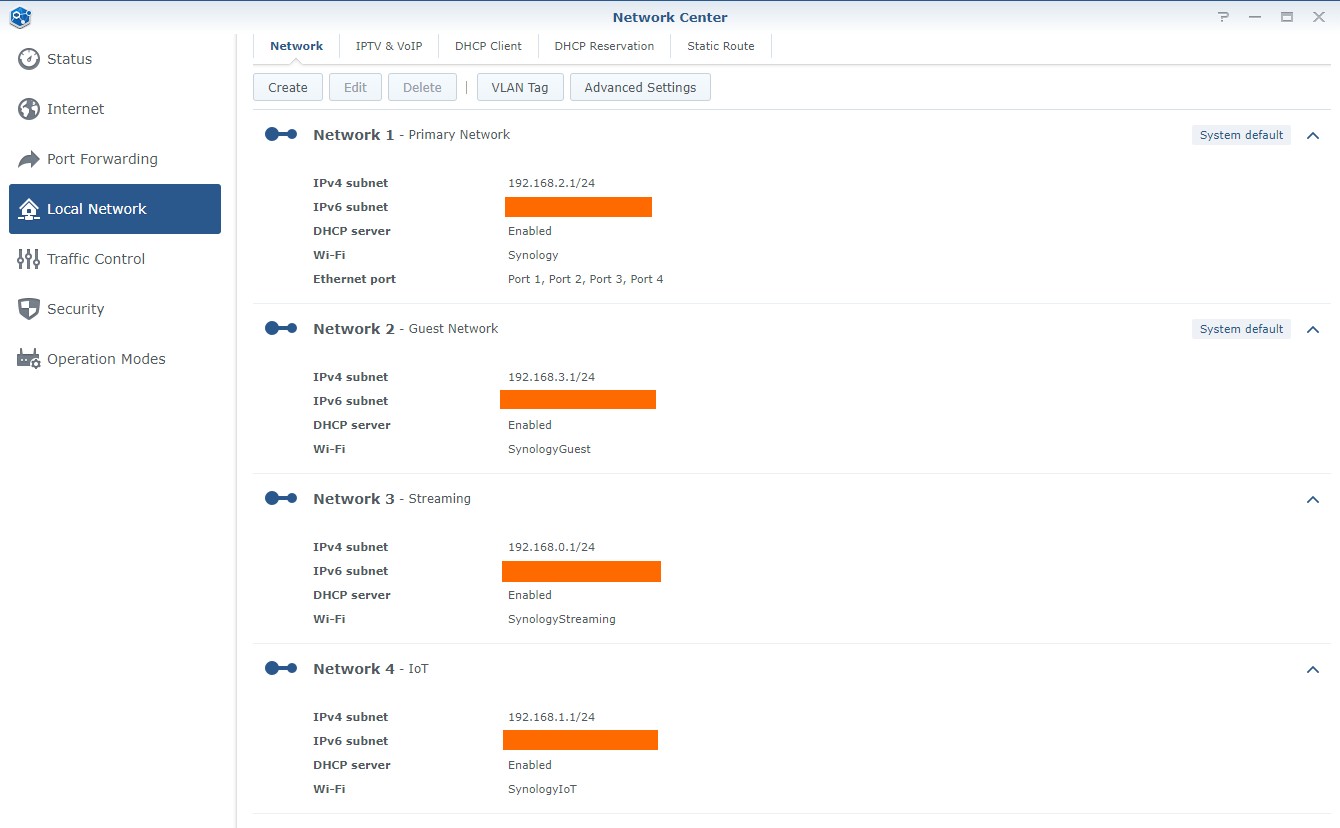Open the DHCP Reservation tab
1340x828 pixels.
[604, 46]
